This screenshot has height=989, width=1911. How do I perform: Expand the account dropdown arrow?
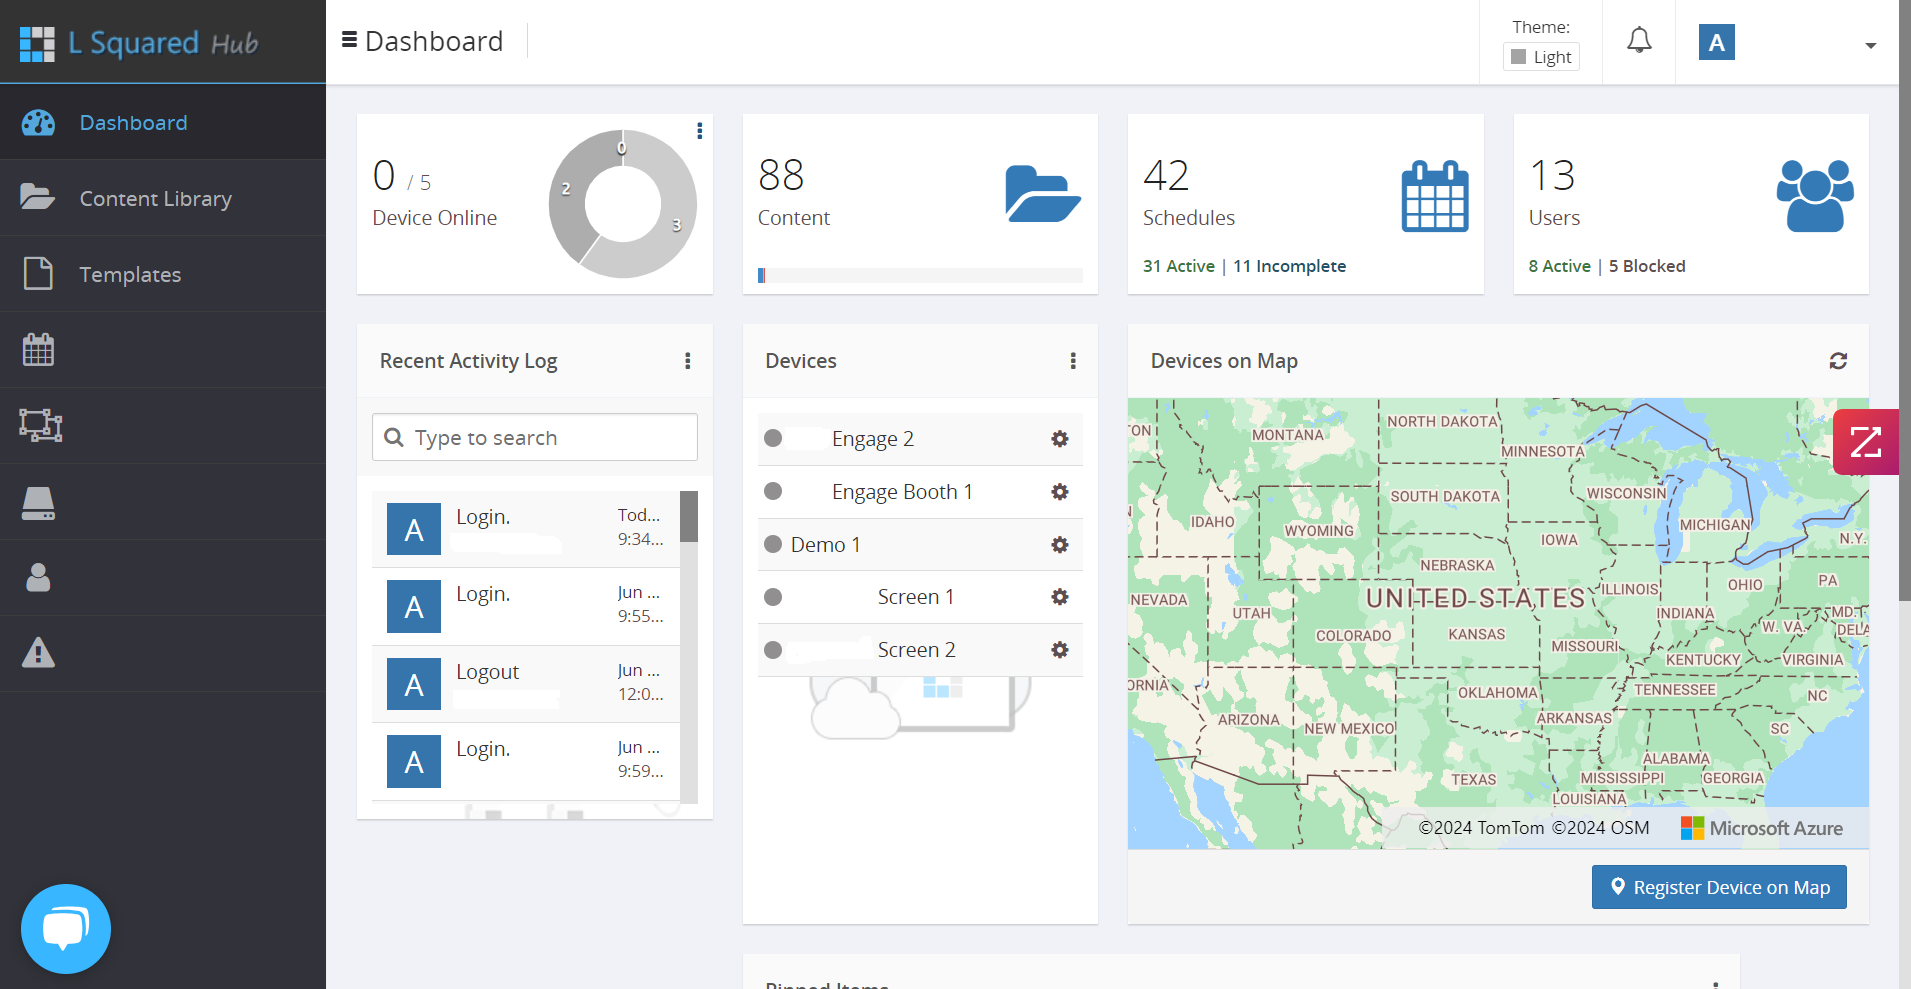tap(1870, 45)
